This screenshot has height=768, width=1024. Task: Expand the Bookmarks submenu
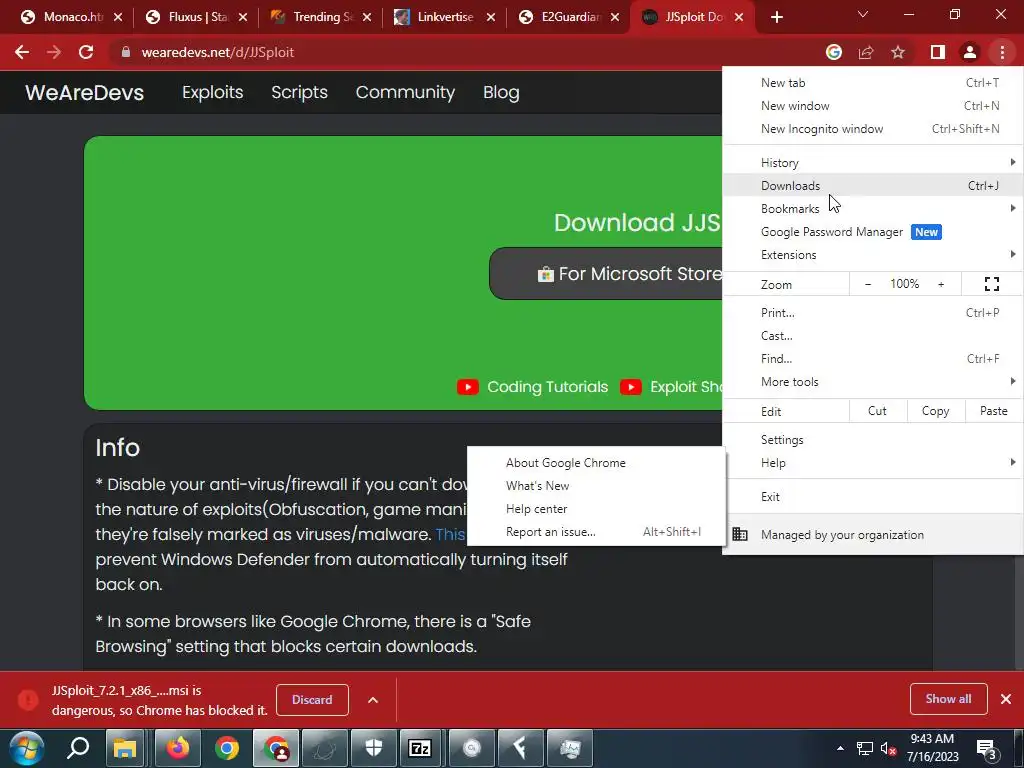(x=873, y=208)
